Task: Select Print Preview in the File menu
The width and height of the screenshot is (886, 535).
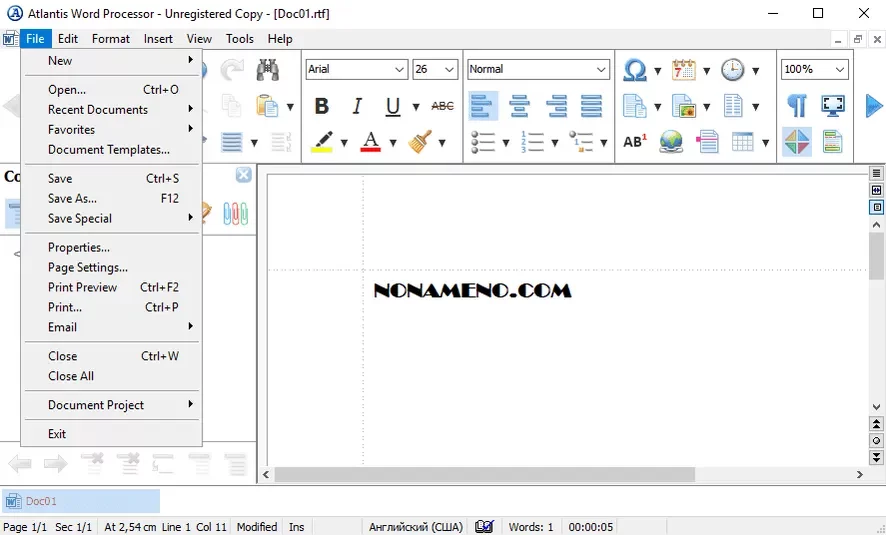Action: [82, 287]
